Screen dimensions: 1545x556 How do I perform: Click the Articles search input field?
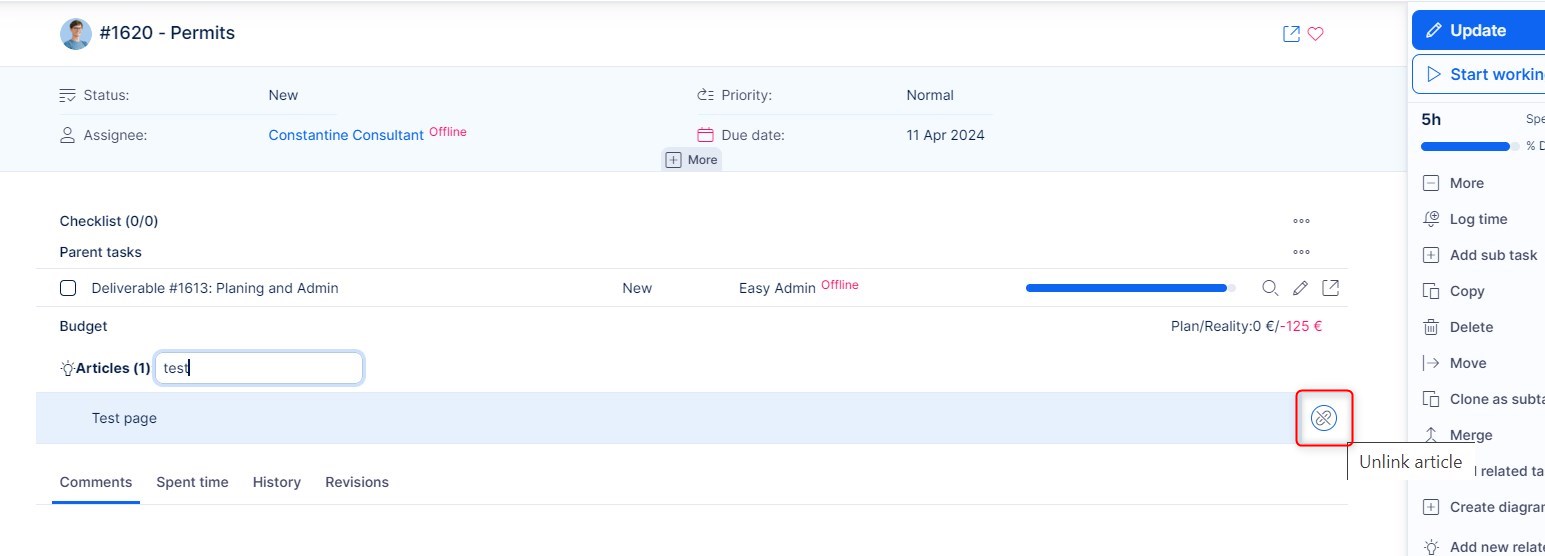(259, 368)
